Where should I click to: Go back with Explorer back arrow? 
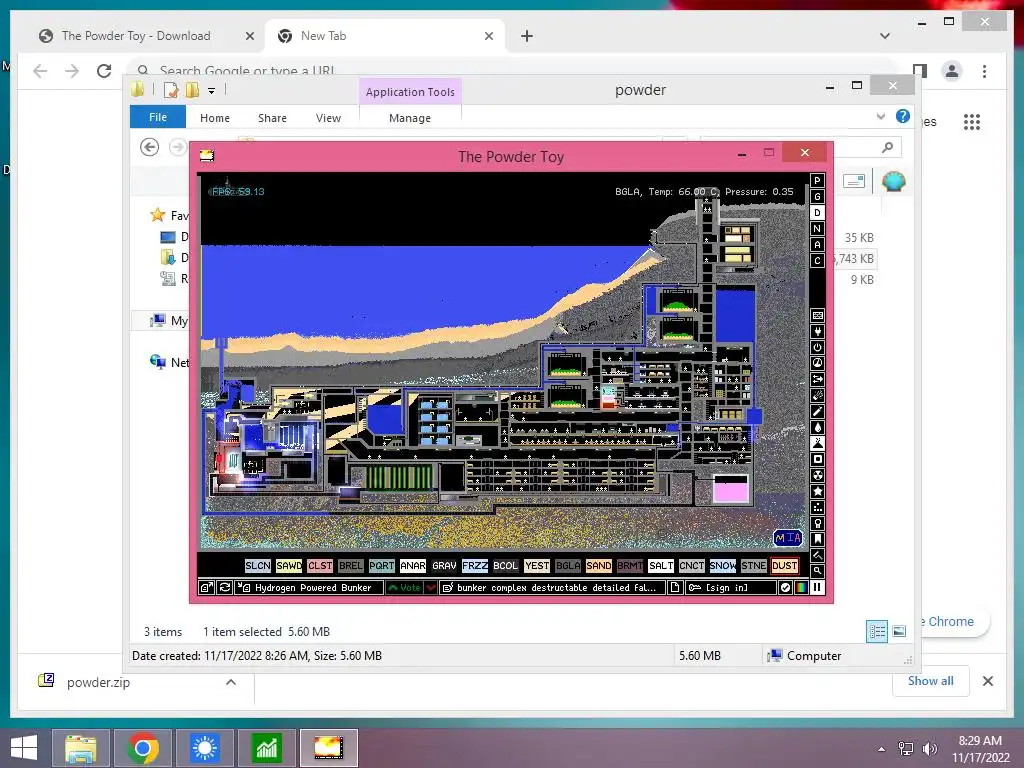150,147
